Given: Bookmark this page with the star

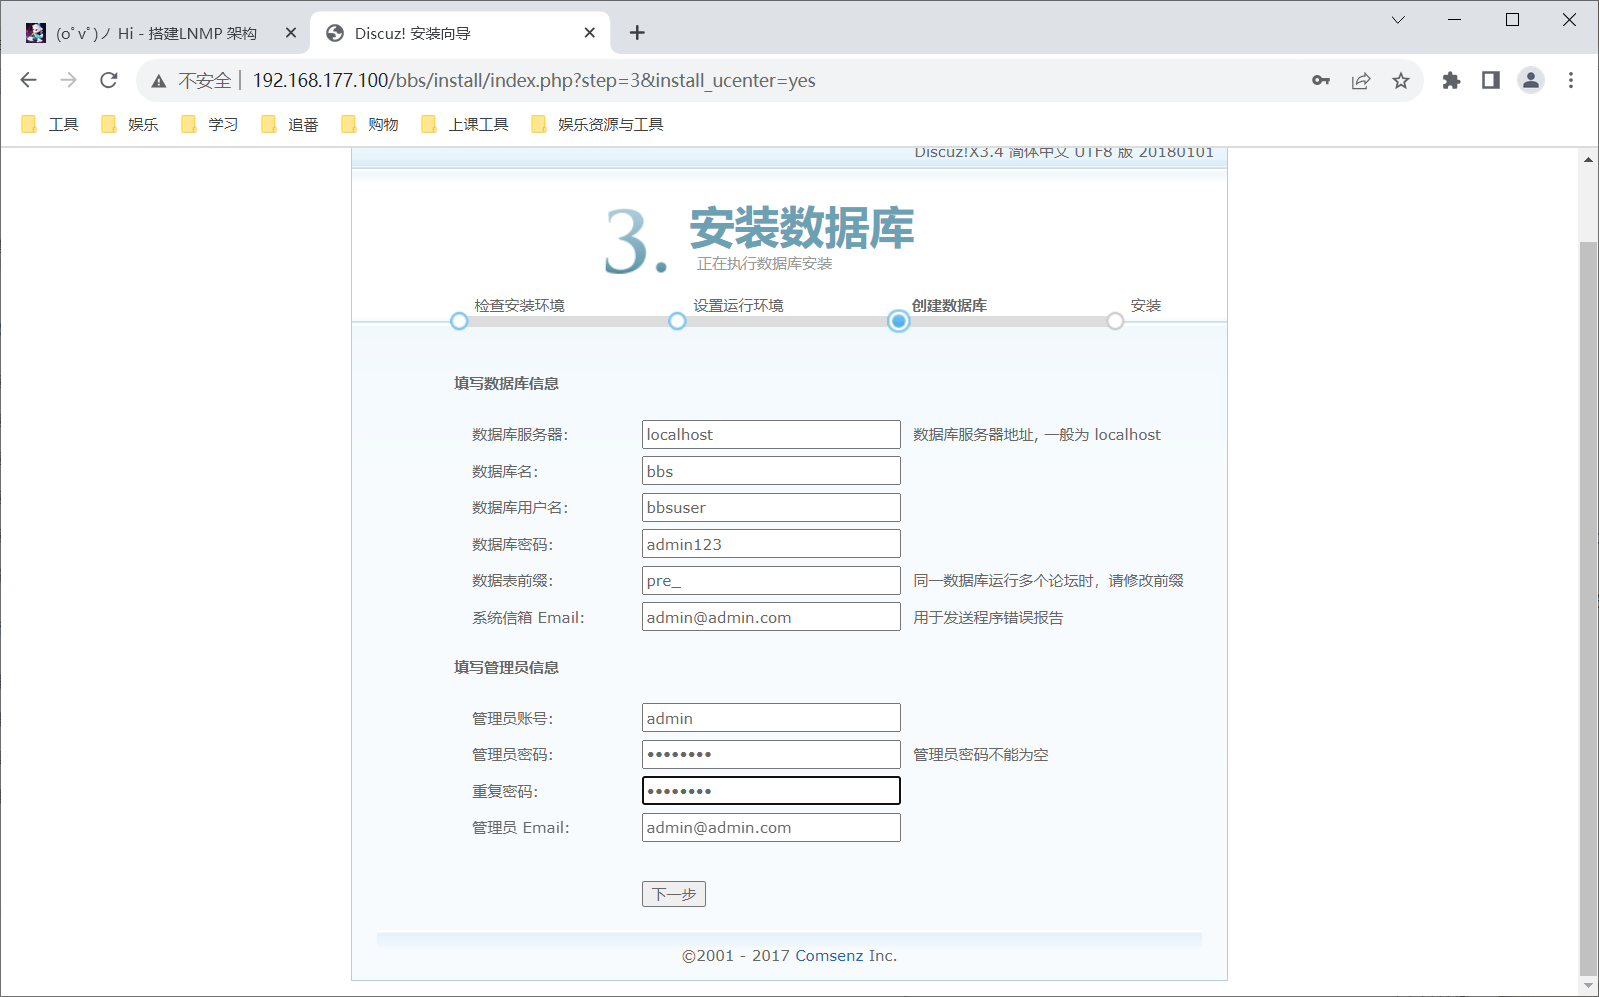Looking at the screenshot, I should (x=1401, y=81).
